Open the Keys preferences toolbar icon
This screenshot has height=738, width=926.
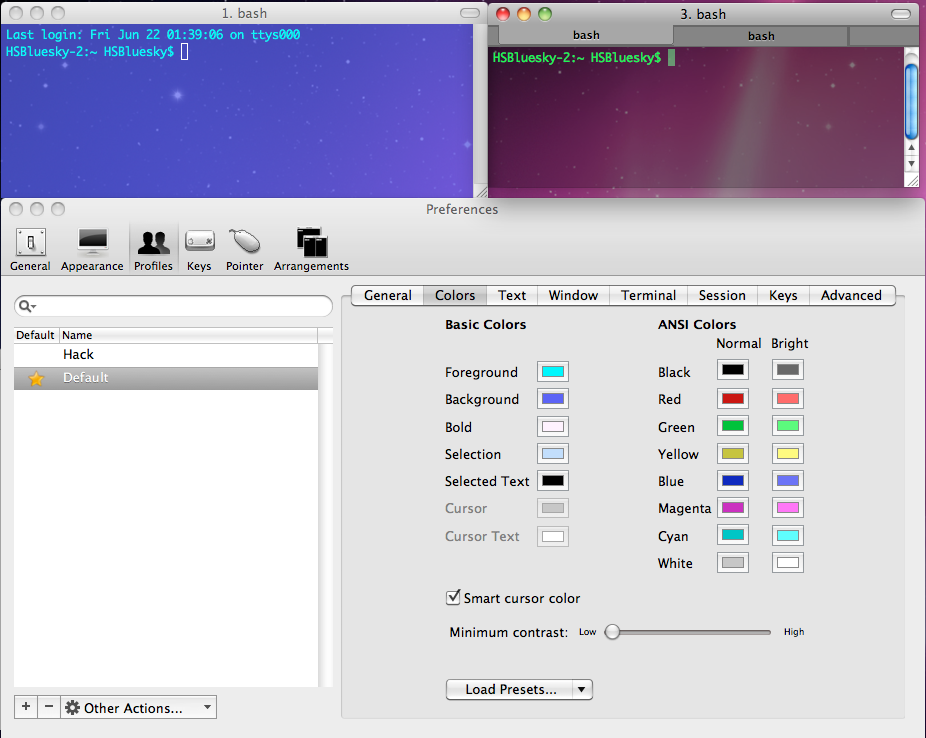[199, 248]
